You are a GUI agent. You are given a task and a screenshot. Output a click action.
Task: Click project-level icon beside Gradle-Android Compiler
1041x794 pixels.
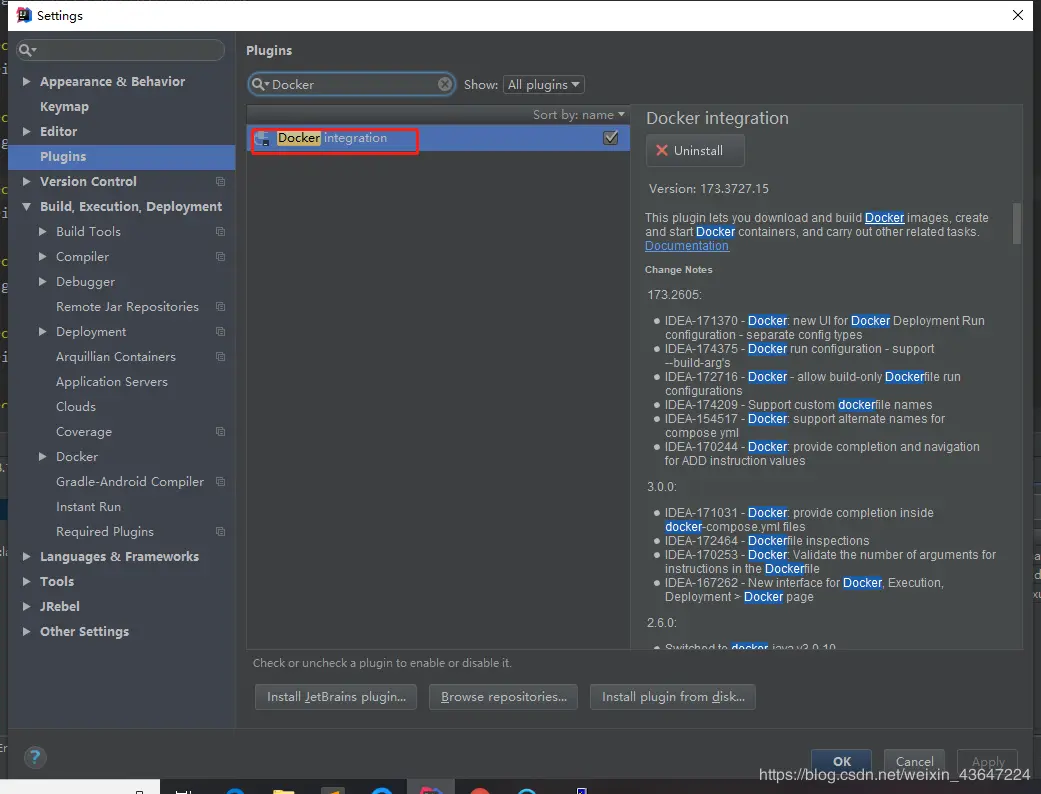pyautogui.click(x=220, y=481)
